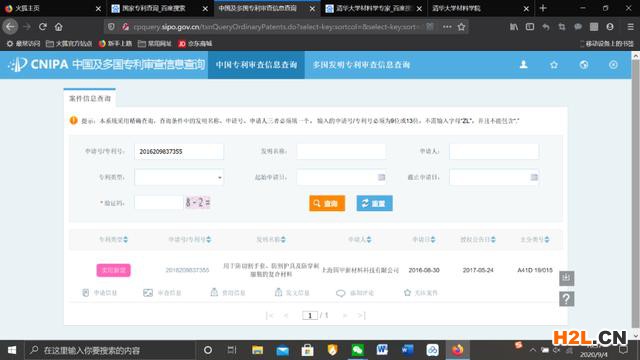
Task: Click the orange search query button
Action: click(327, 203)
